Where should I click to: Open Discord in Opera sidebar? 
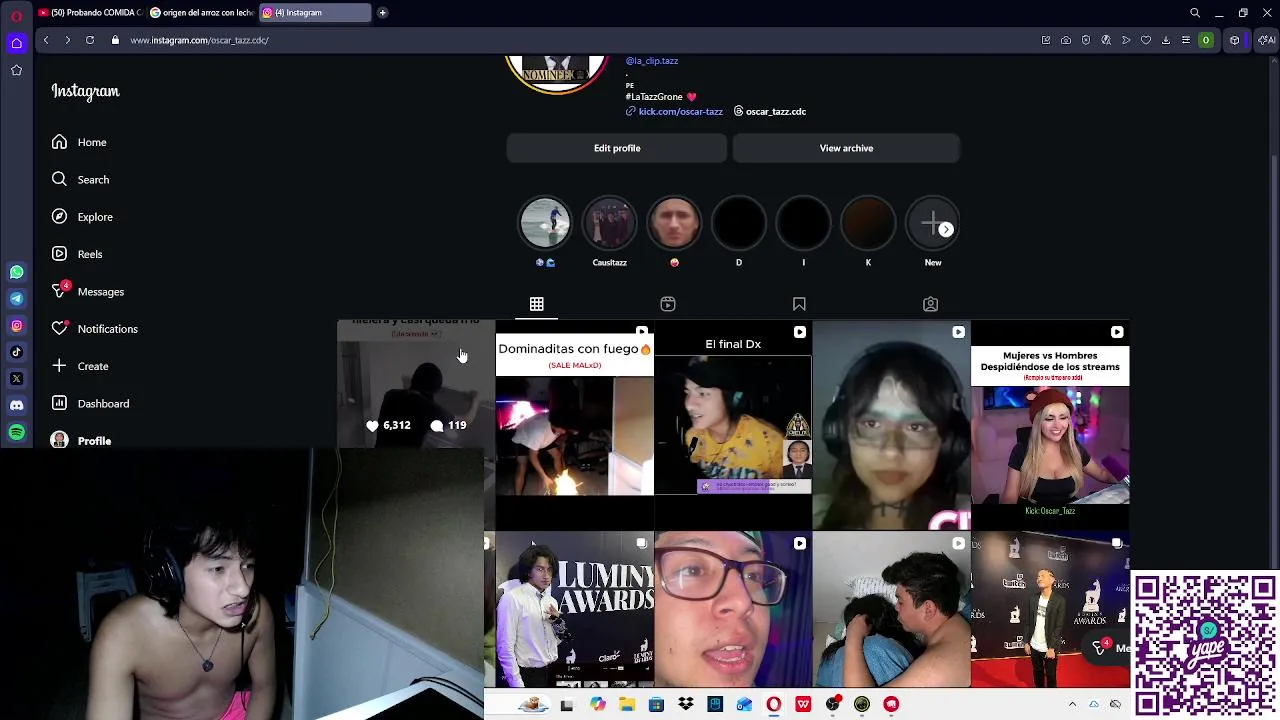click(16, 405)
